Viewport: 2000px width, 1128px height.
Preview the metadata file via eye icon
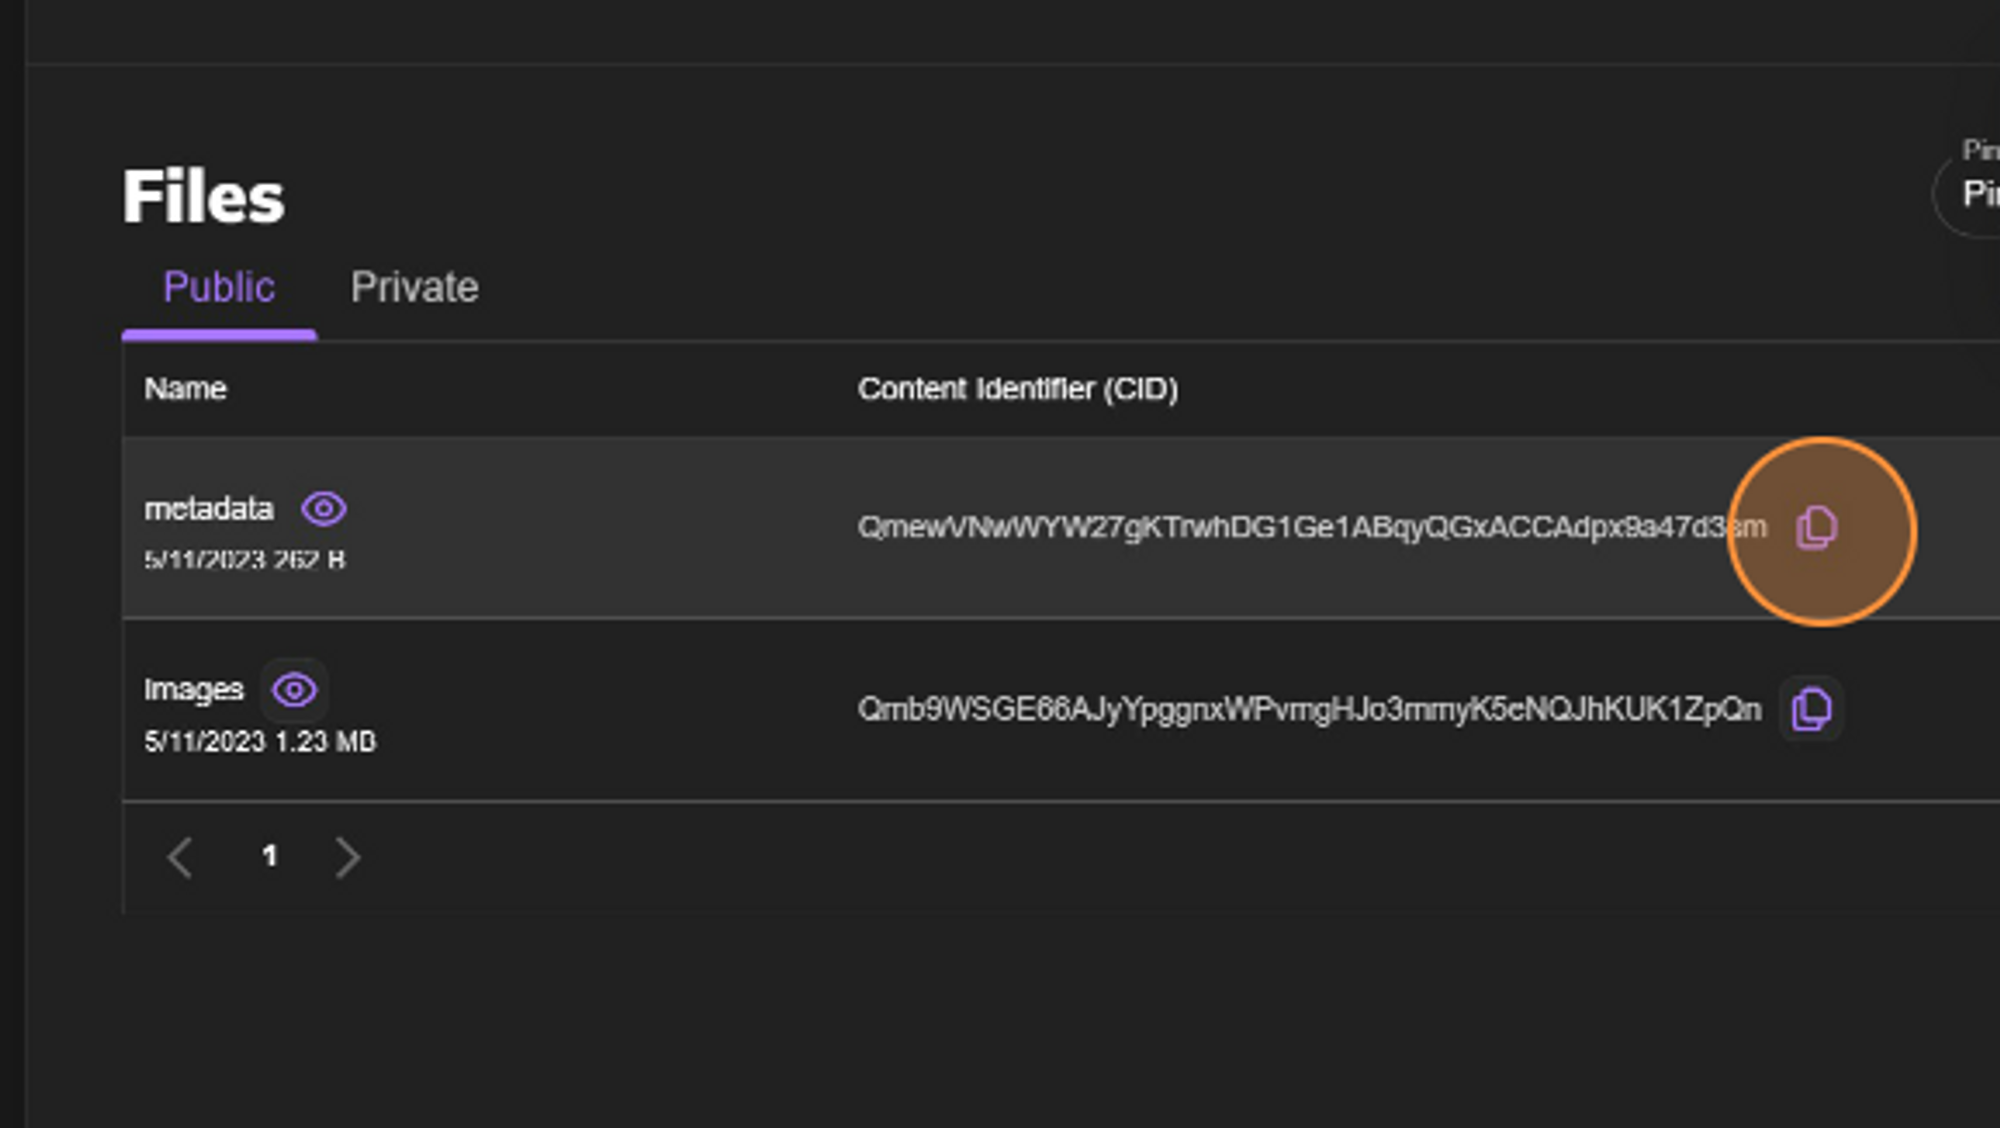324,509
